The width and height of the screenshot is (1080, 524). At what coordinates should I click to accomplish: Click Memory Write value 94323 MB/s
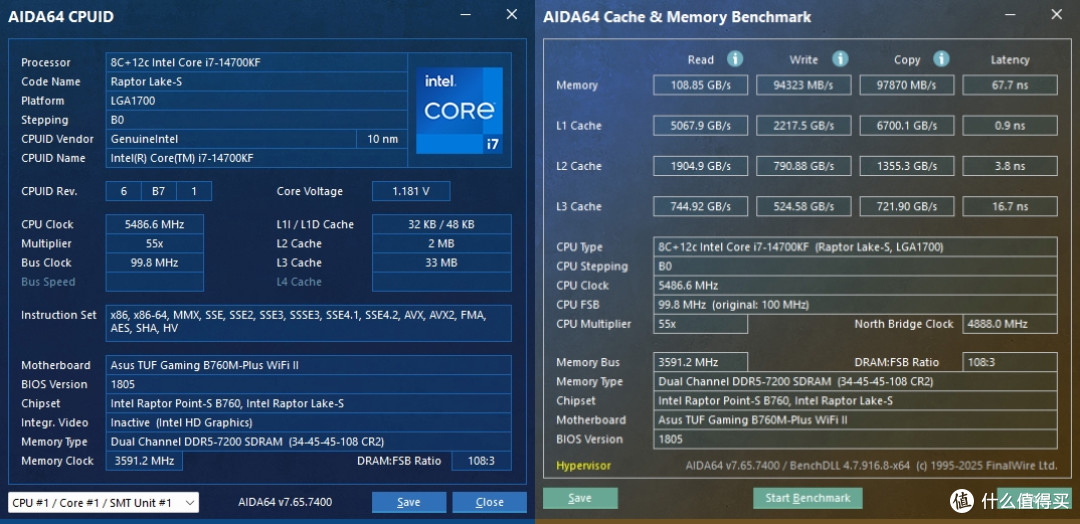point(804,85)
